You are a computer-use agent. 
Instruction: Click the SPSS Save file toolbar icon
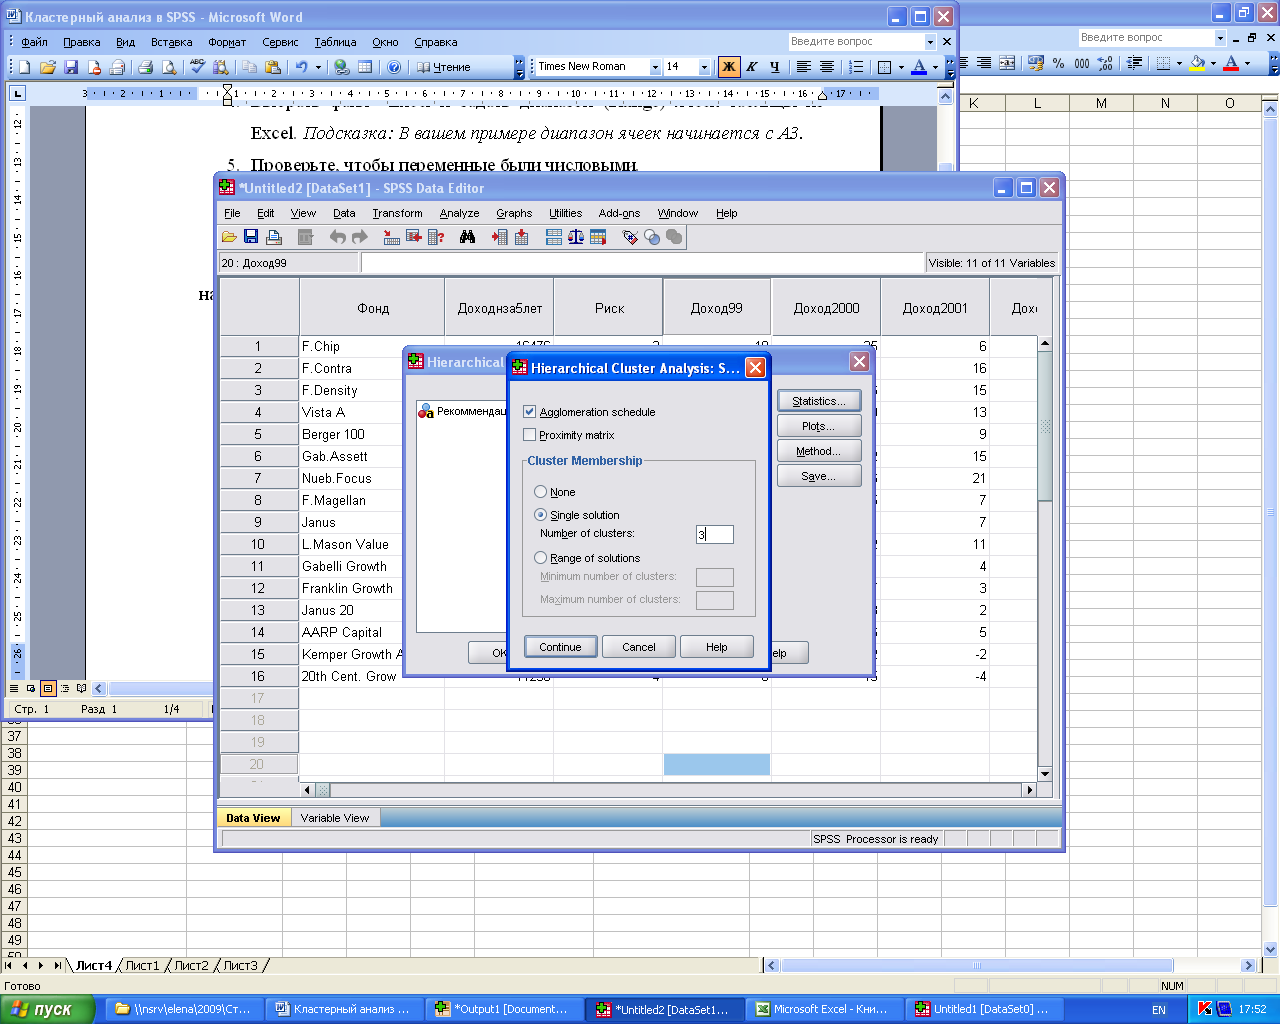[251, 237]
